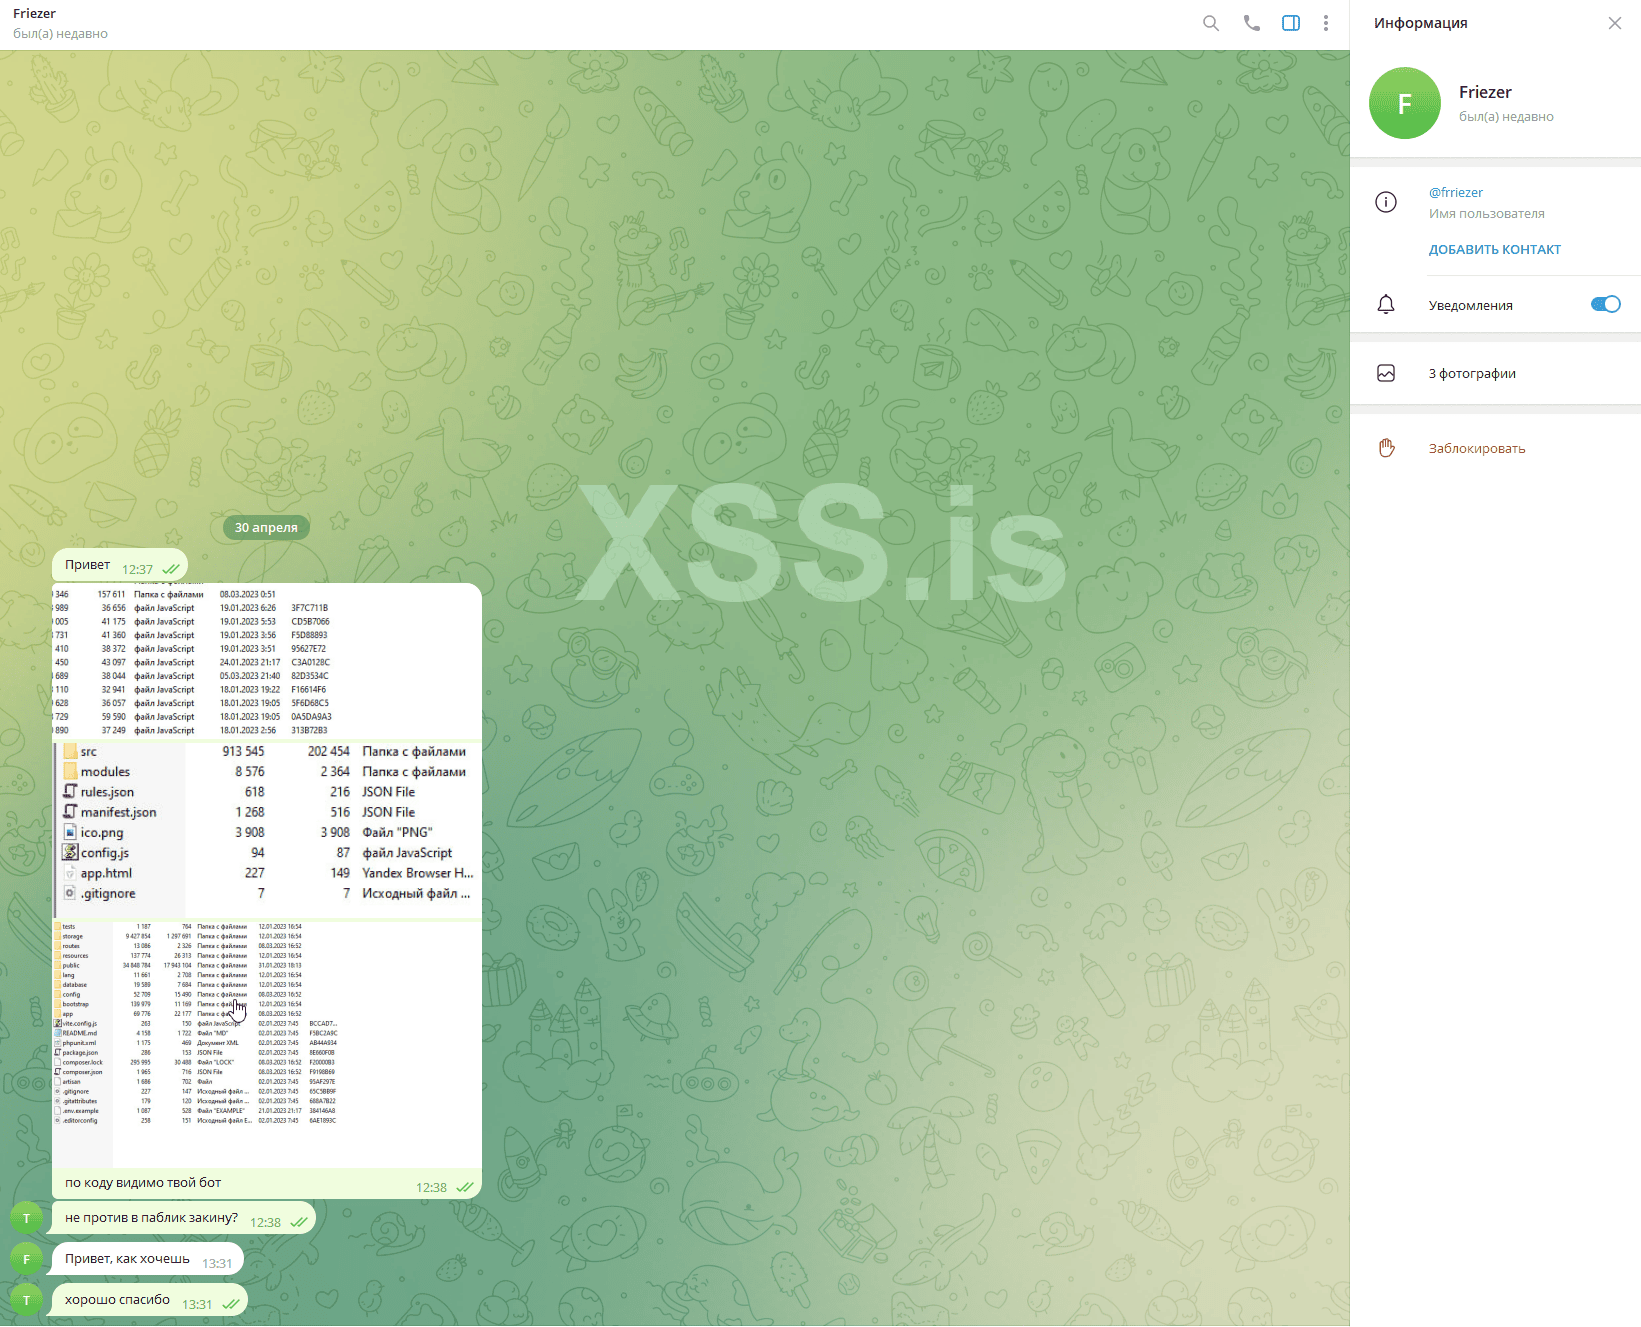
Task: Select the "Привет" message sent at 12:37
Action: 120,565
